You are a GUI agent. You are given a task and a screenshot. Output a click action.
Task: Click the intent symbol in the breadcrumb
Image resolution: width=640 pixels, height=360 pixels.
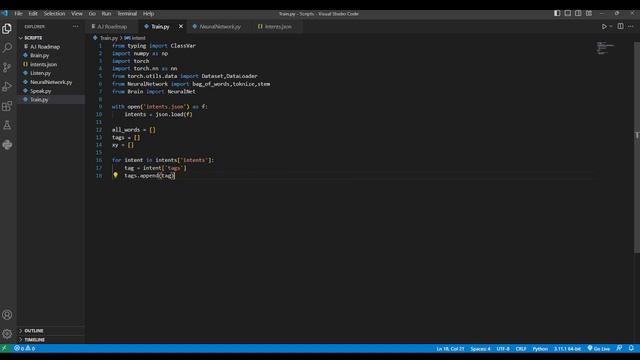tap(135, 38)
